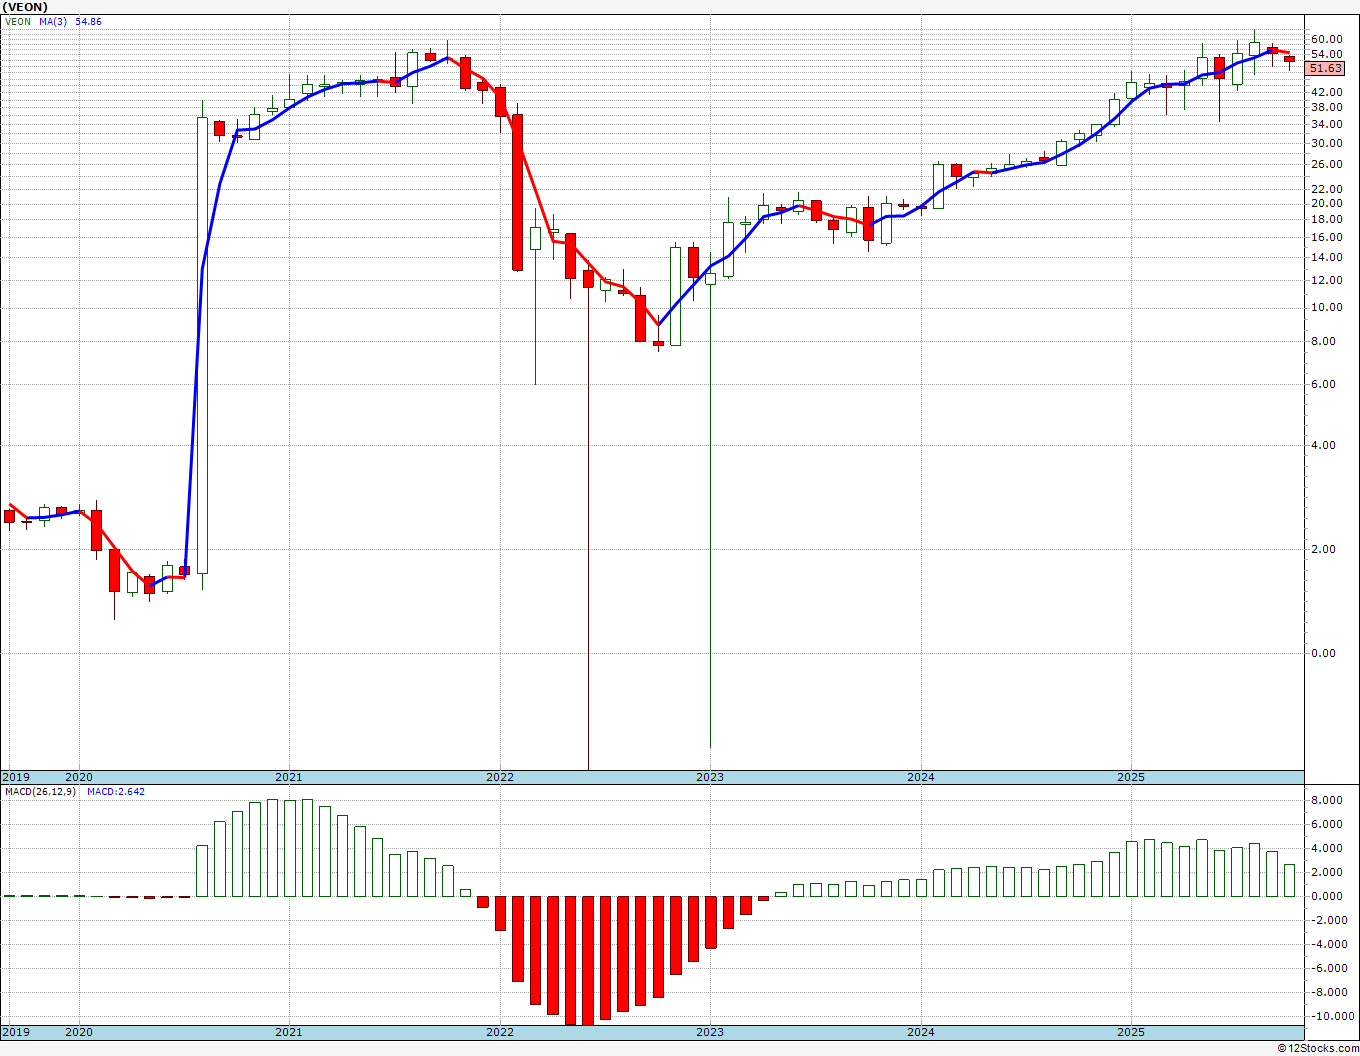Screen dimensions: 1360x1056
Task: Click 2023 on the price chart time axis
Action: 710,777
